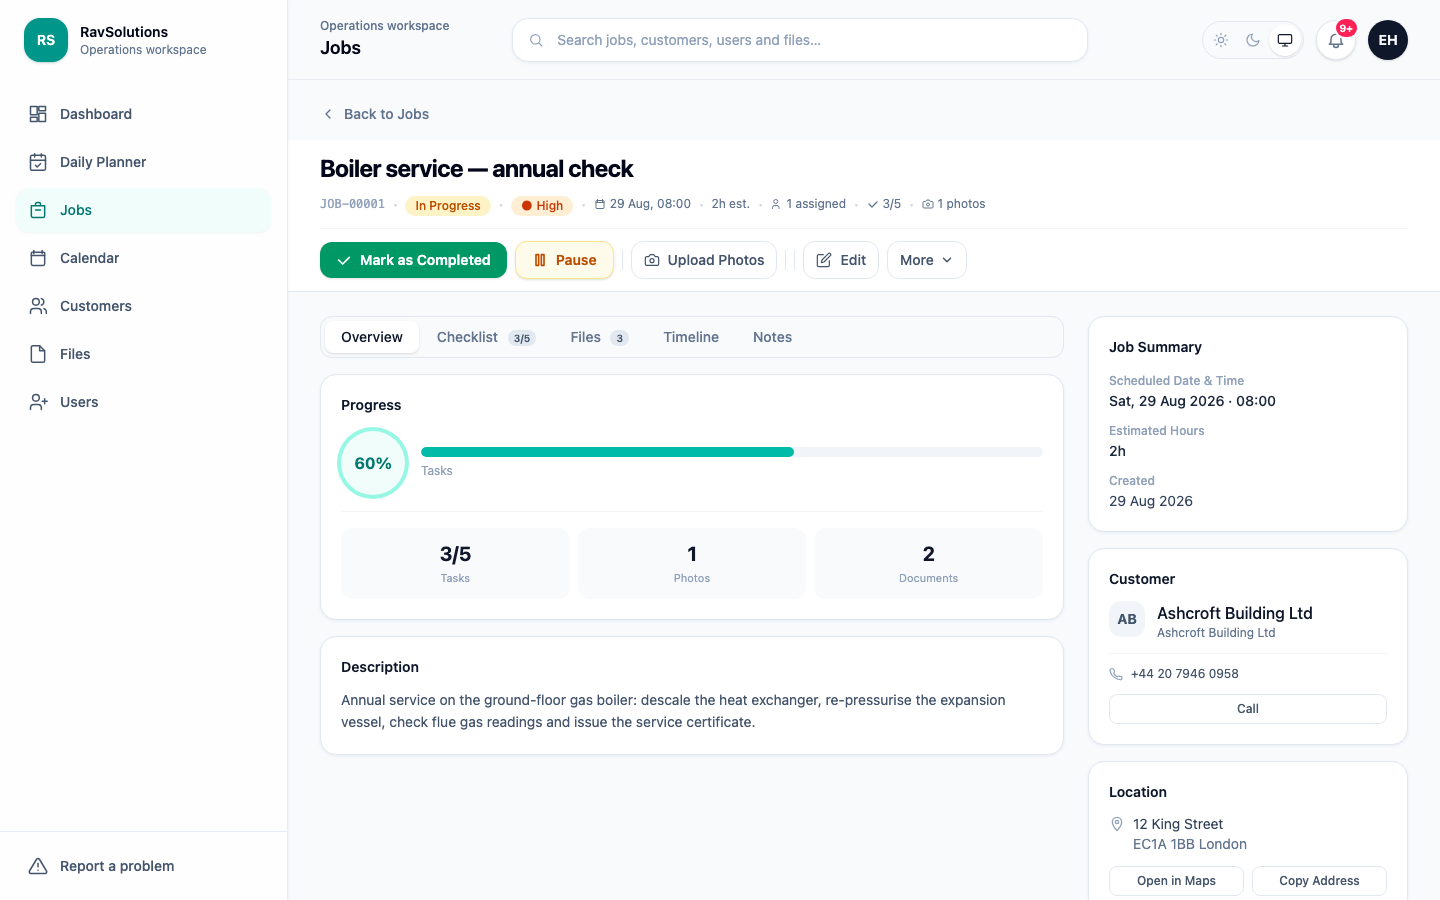Switch to the Notes tab
1440x900 pixels.
(772, 337)
